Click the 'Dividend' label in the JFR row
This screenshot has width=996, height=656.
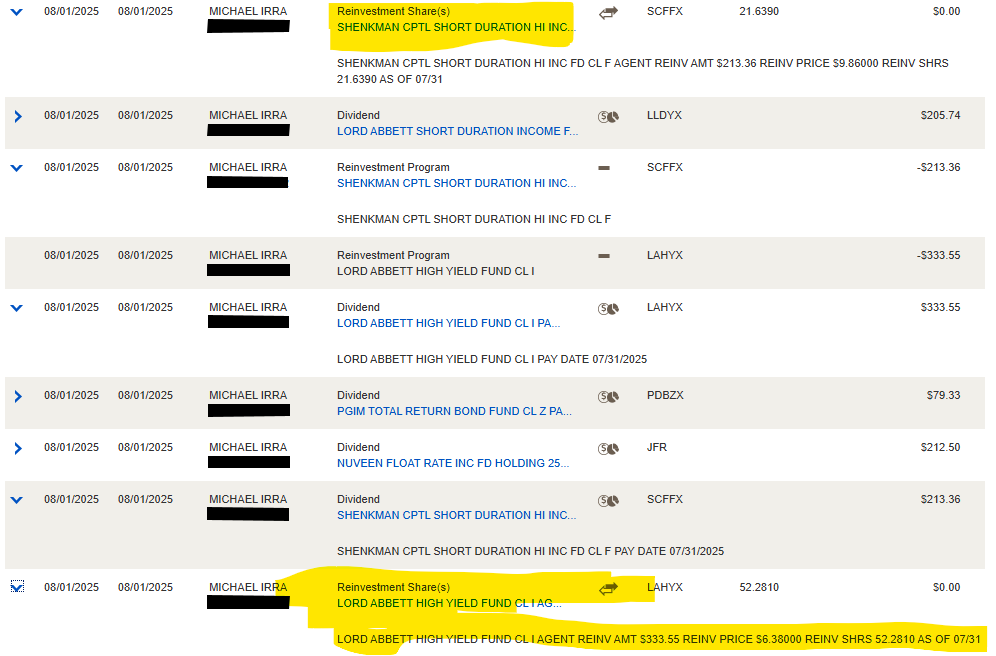pyautogui.click(x=358, y=448)
